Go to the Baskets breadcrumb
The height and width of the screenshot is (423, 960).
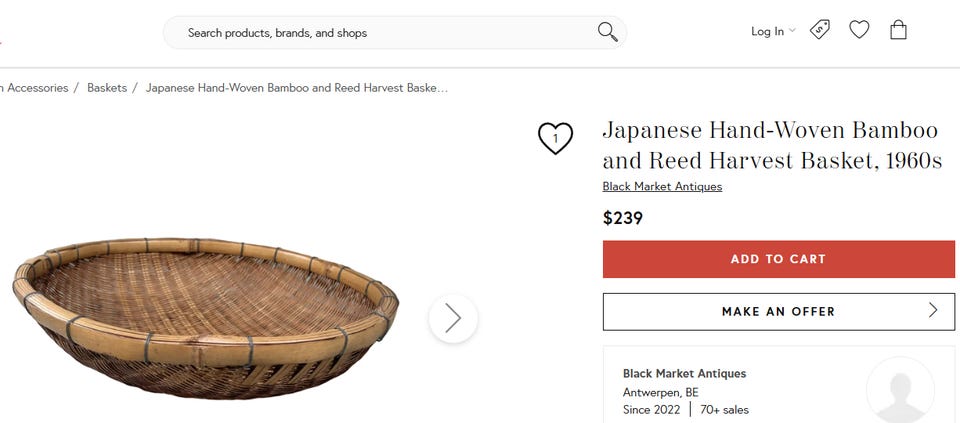coord(107,88)
